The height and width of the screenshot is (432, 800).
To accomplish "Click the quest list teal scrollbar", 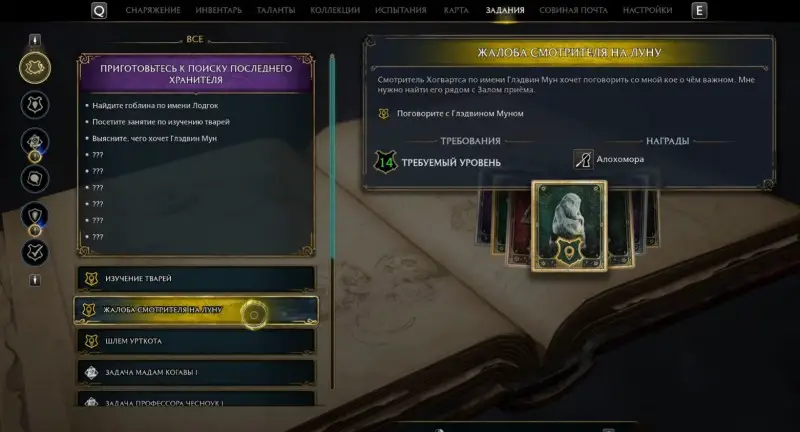I will (x=333, y=158).
